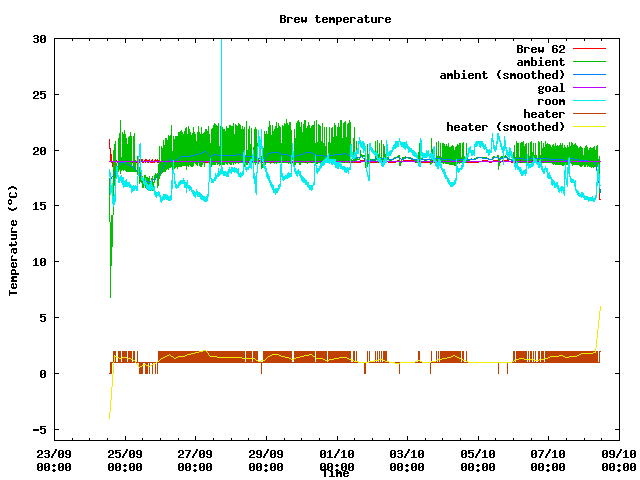Select the "ambient (smoothed)" legend label
This screenshot has height=480, width=640.
tap(502, 75)
